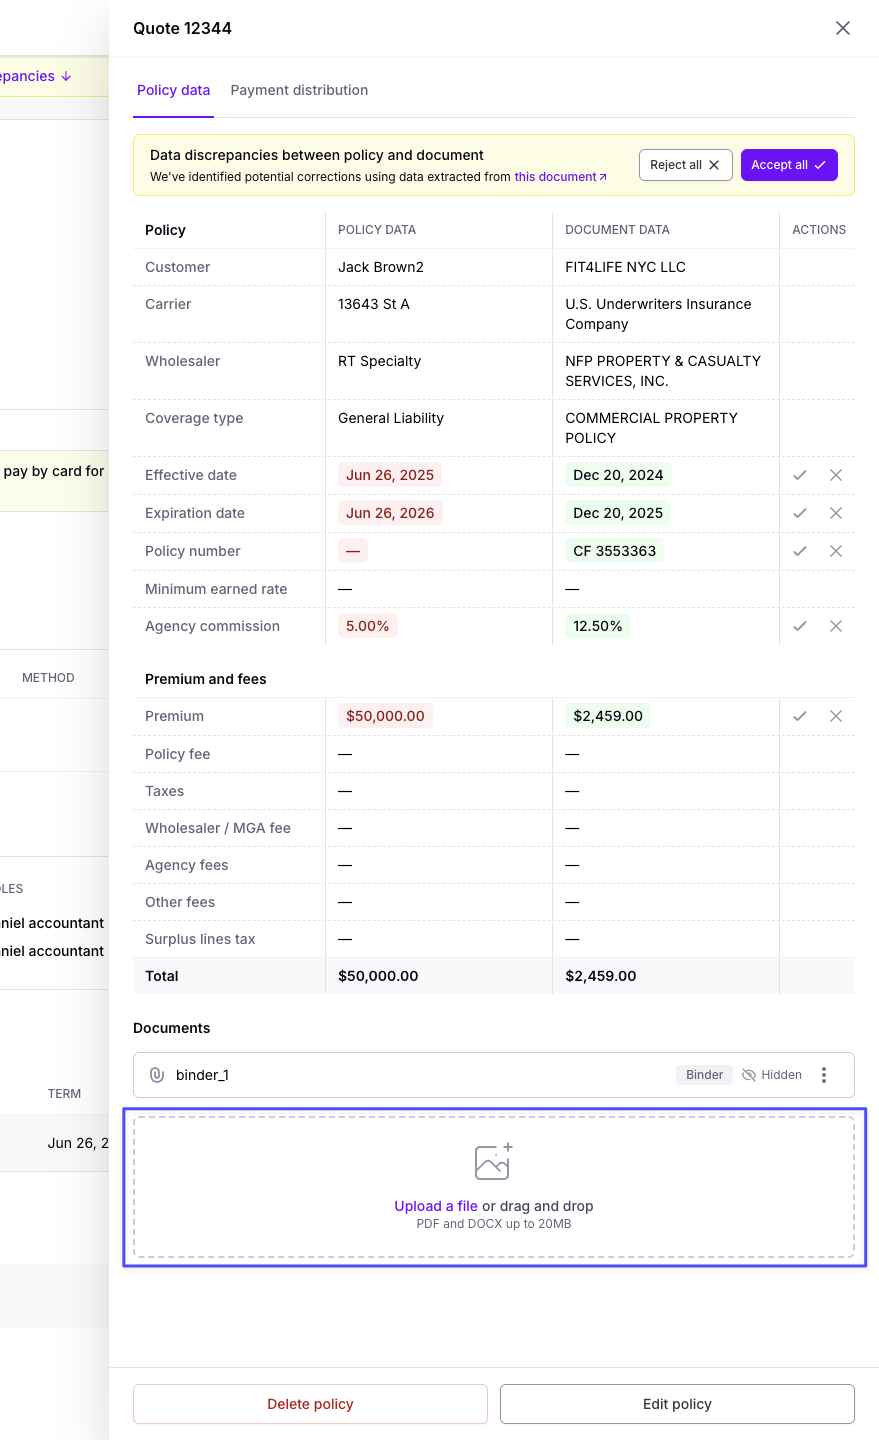This screenshot has height=1440, width=879.
Task: Close the Quote 12344 panel
Action: (843, 28)
